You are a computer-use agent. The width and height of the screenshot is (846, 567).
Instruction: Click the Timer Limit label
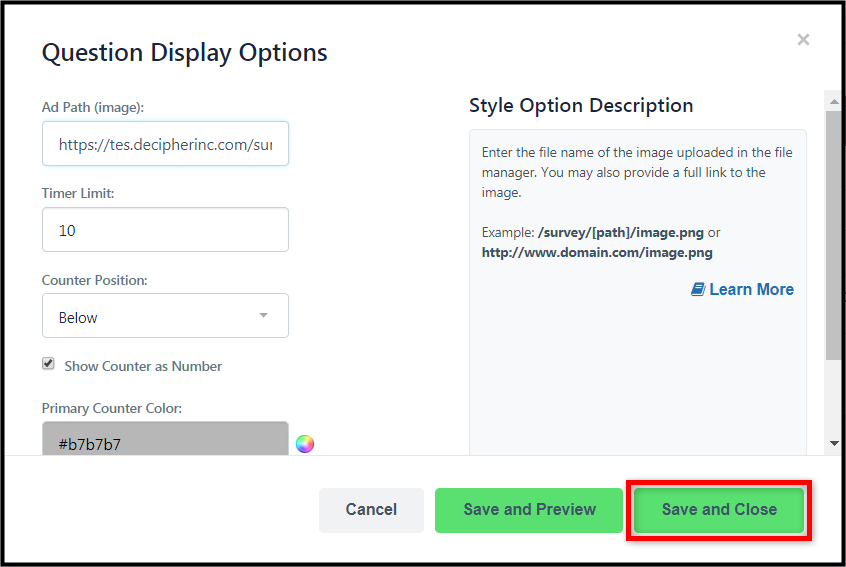(x=78, y=193)
